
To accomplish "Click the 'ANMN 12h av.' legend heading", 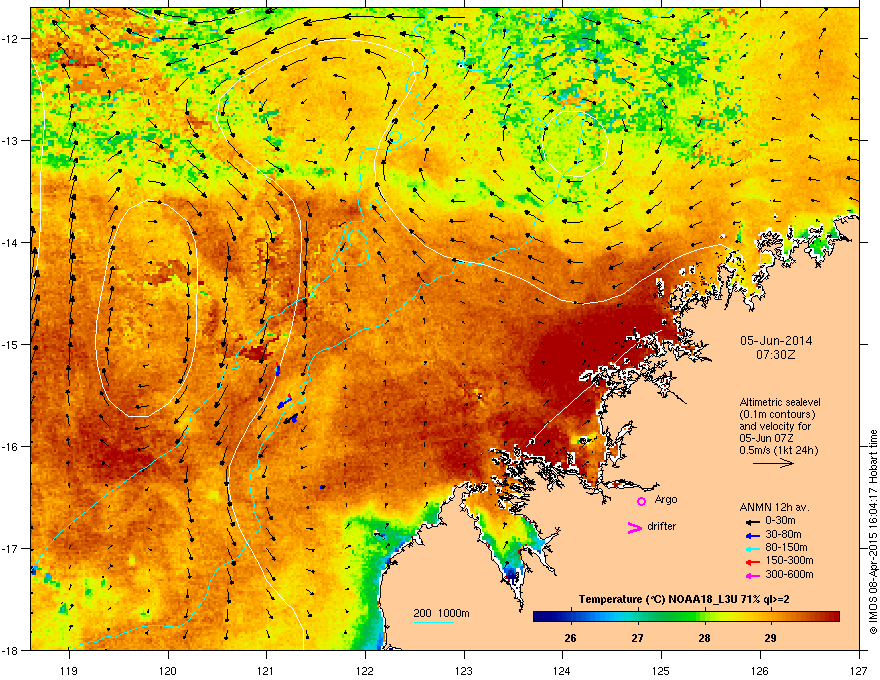I will click(774, 507).
